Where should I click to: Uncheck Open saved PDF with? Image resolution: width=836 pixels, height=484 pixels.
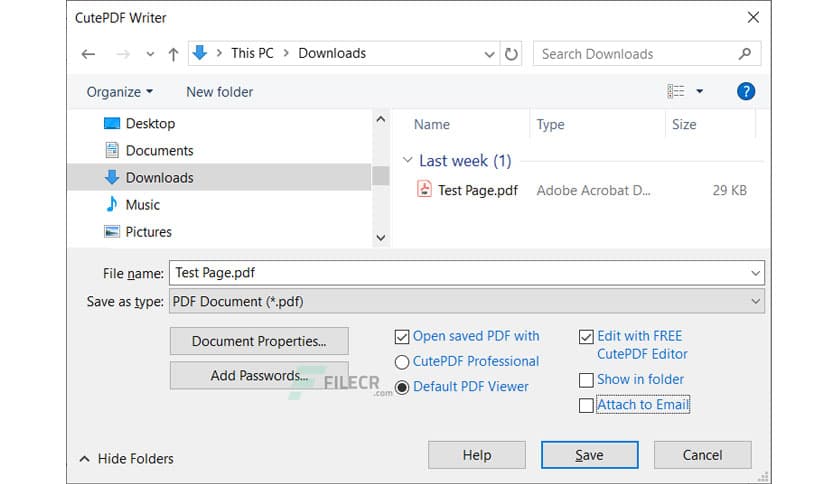click(402, 337)
